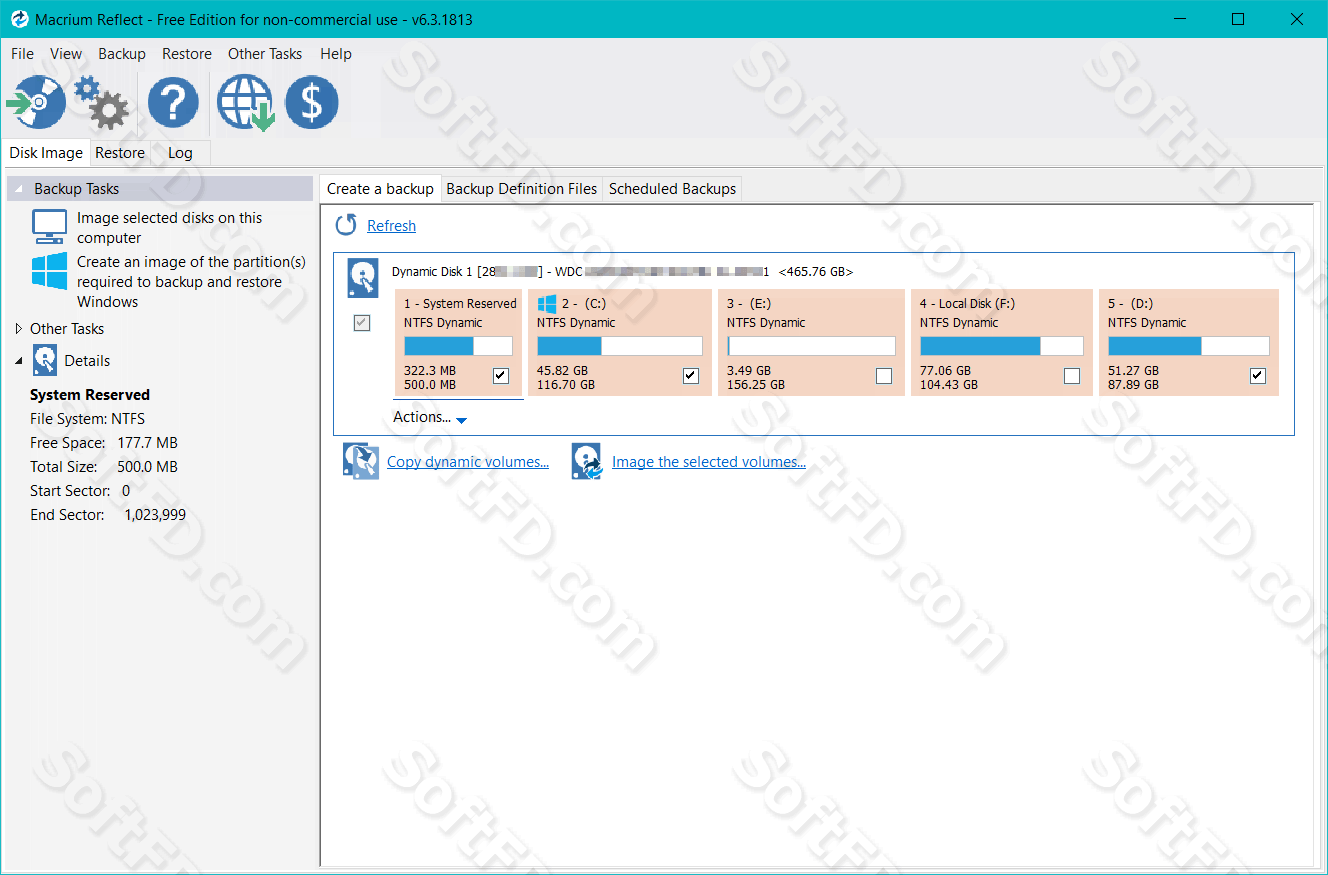The image size is (1328, 875).
Task: Switch to the Restore tab
Action: (120, 153)
